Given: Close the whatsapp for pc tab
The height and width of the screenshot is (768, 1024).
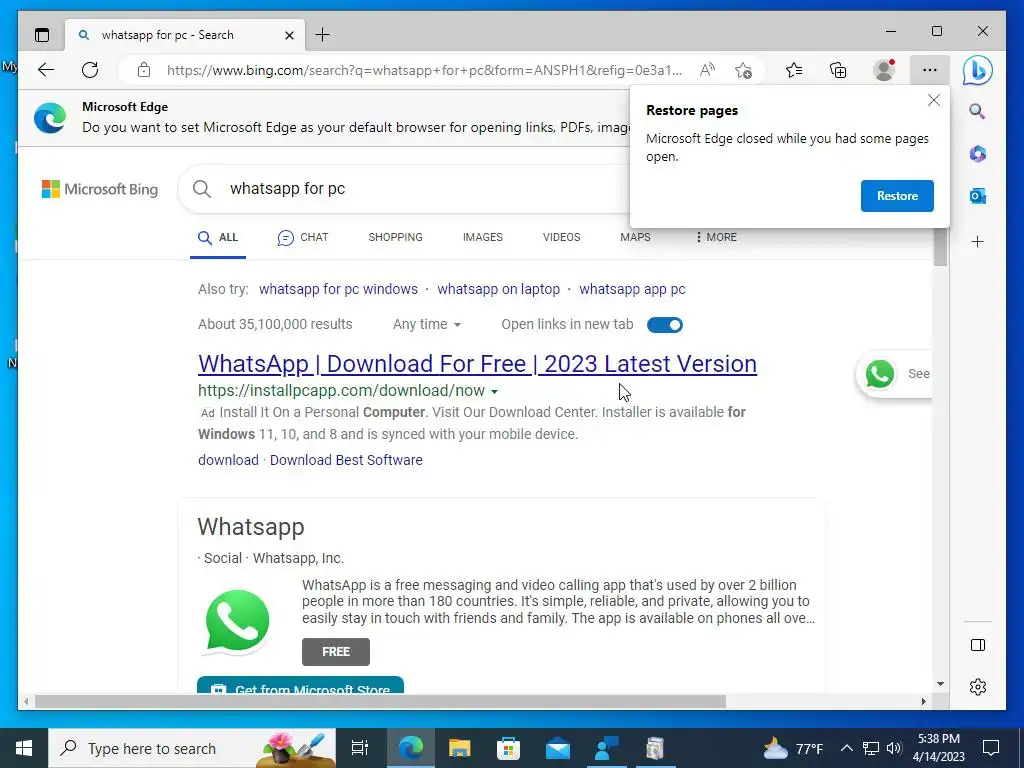Looking at the screenshot, I should pyautogui.click(x=289, y=35).
